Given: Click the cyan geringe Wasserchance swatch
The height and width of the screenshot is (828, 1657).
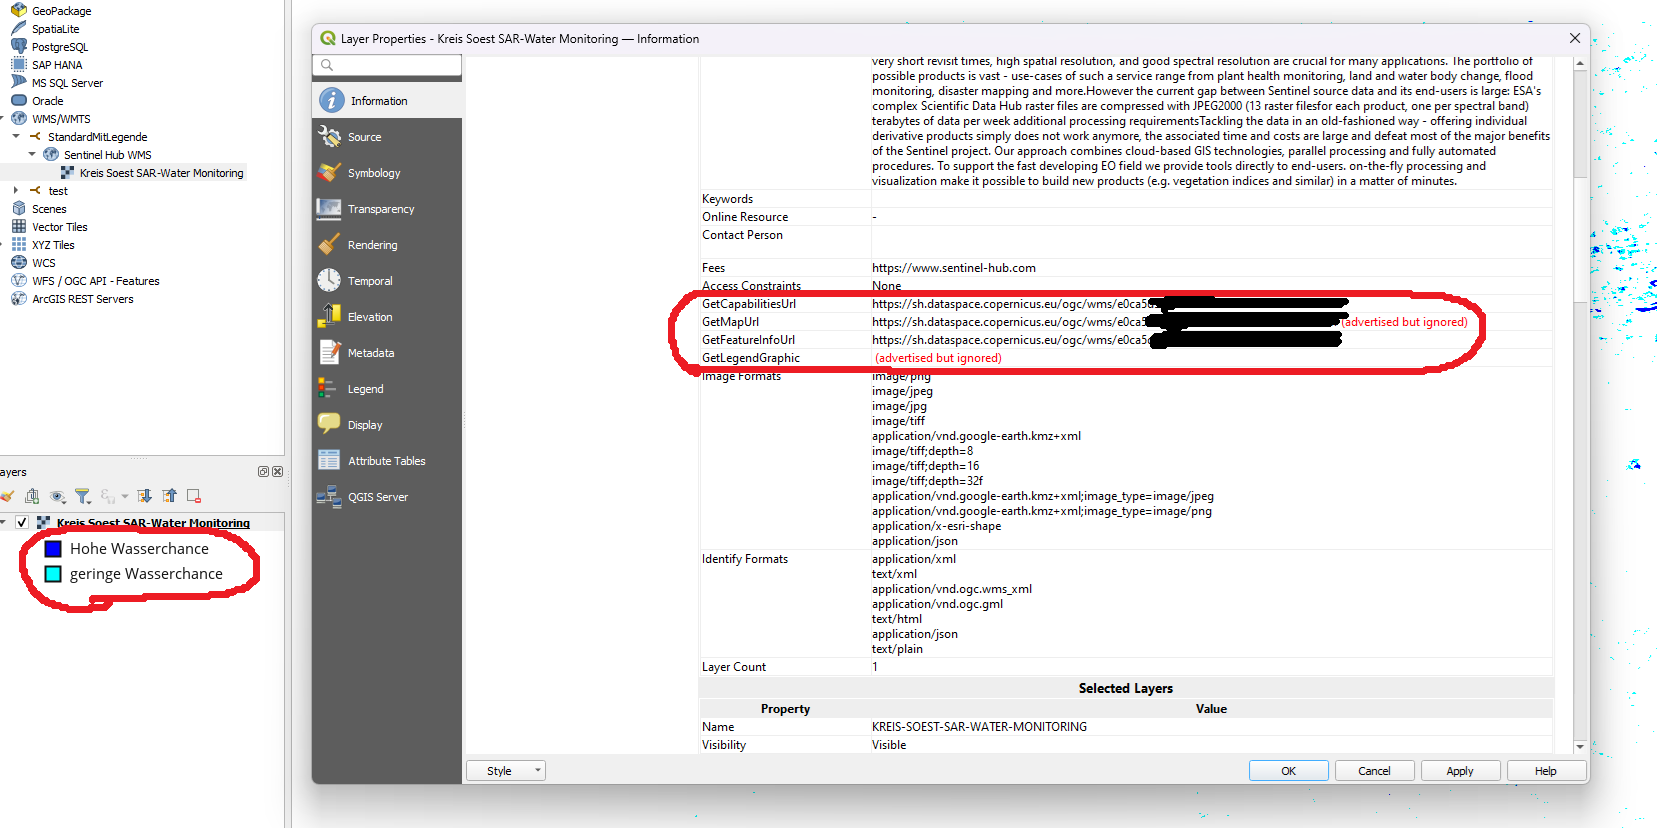Looking at the screenshot, I should (x=54, y=574).
